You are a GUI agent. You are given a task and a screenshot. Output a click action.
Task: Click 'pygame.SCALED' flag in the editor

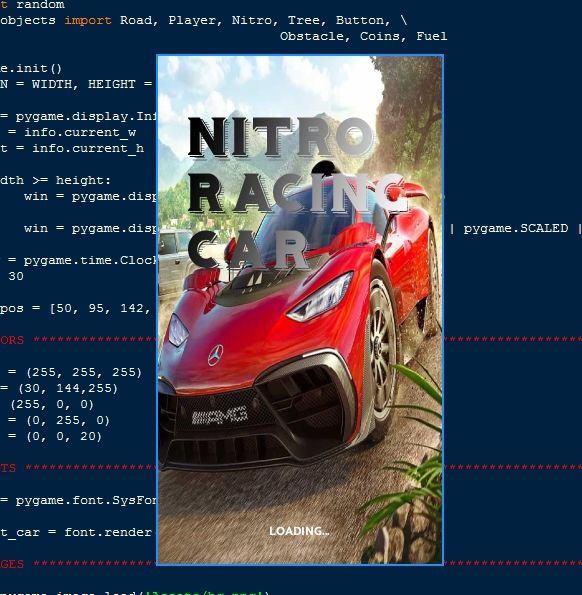pos(516,228)
